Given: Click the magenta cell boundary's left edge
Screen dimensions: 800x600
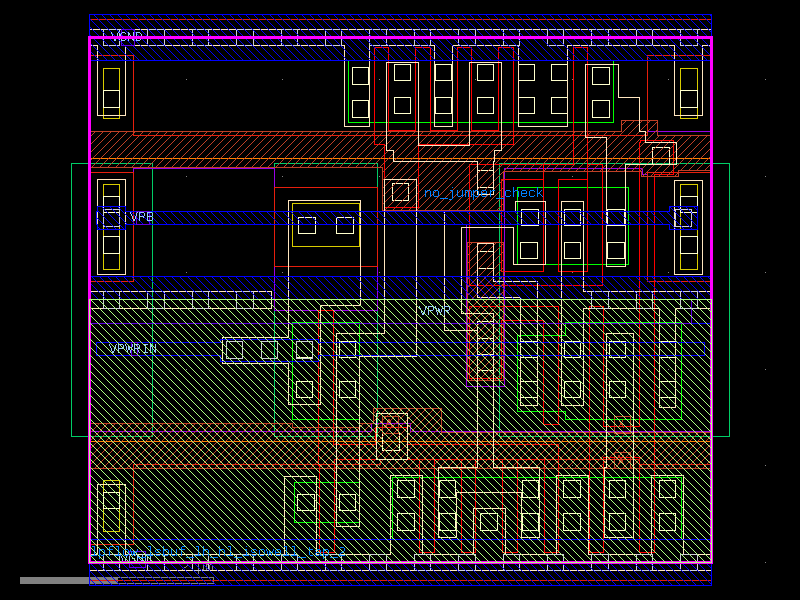Looking at the screenshot, I should (90, 300).
